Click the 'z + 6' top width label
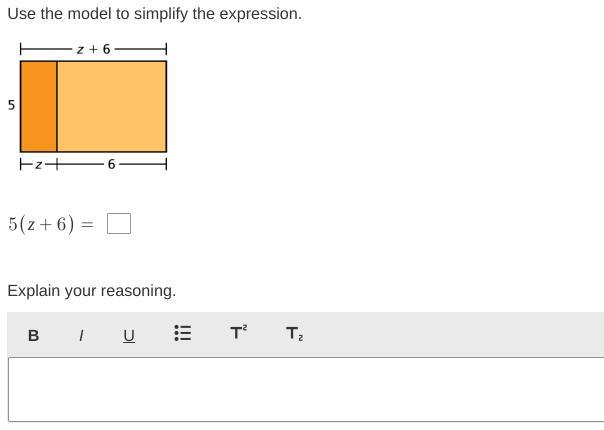604x430 pixels. click(x=93, y=48)
